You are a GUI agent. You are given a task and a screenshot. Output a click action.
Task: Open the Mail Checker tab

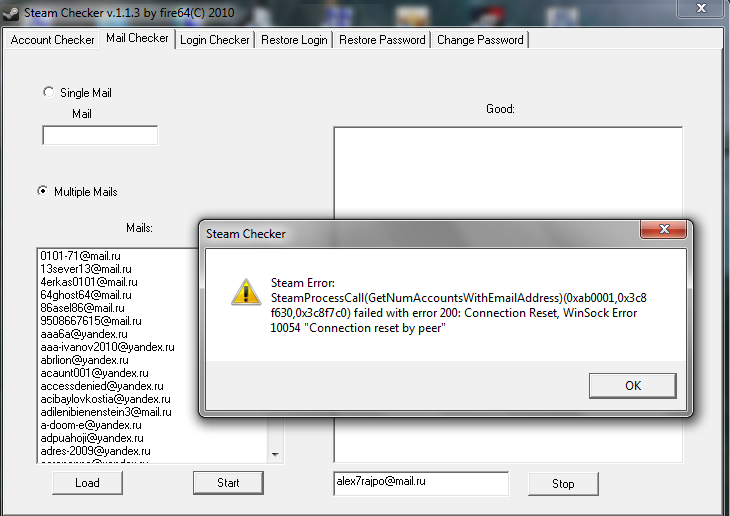(x=137, y=38)
